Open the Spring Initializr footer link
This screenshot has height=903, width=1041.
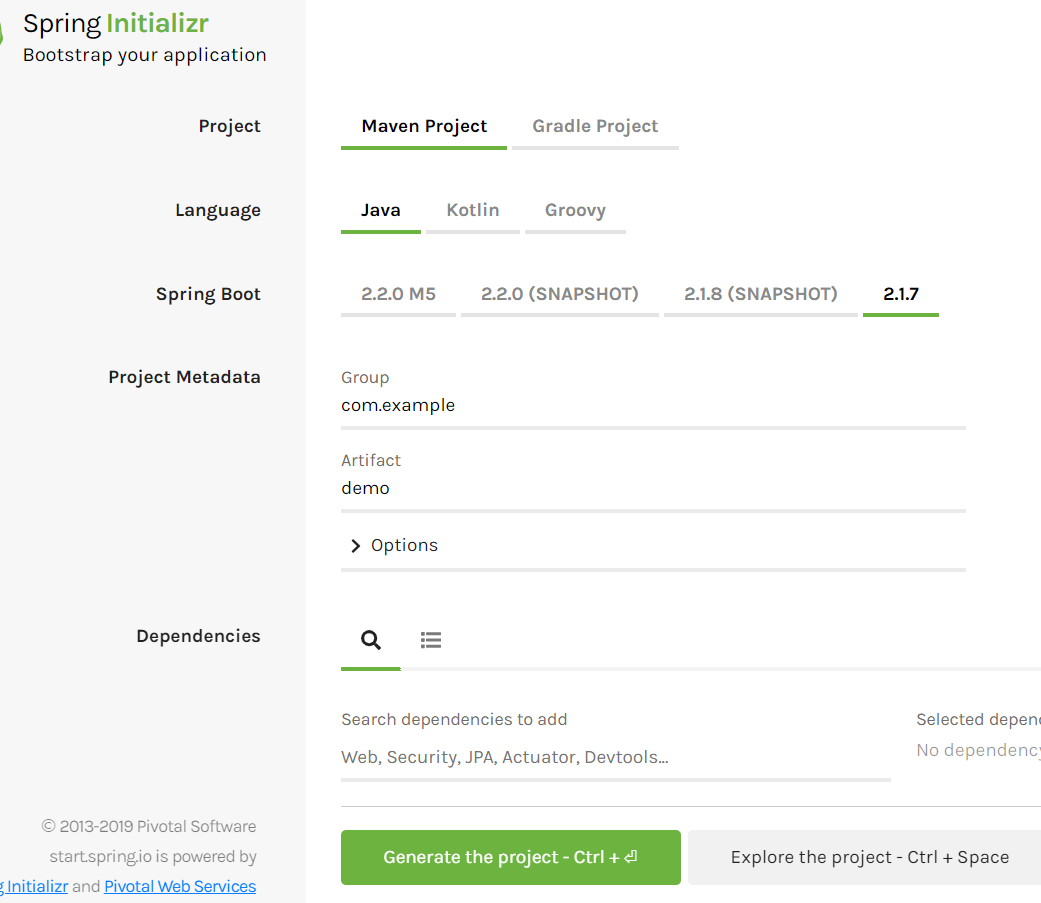click(x=35, y=886)
